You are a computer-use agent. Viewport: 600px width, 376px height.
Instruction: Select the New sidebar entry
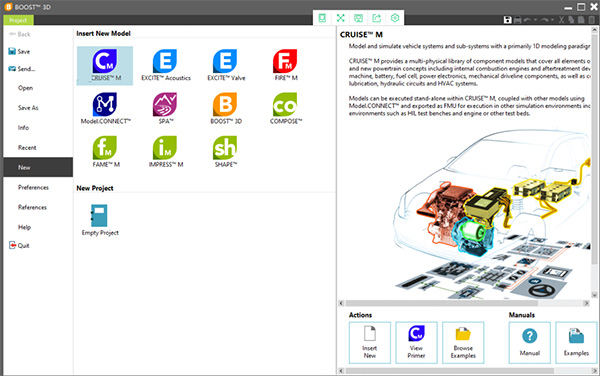click(x=38, y=167)
